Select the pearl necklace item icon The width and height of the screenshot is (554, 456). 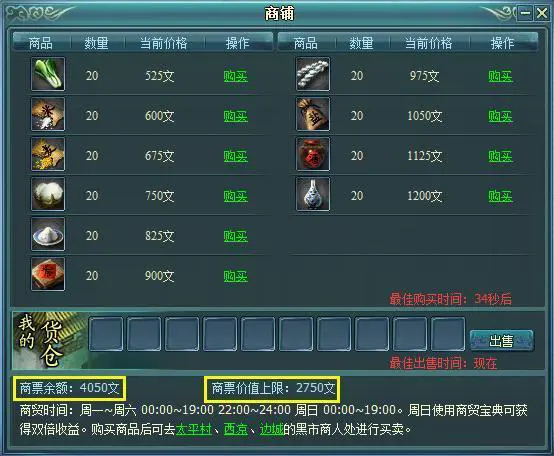click(313, 74)
